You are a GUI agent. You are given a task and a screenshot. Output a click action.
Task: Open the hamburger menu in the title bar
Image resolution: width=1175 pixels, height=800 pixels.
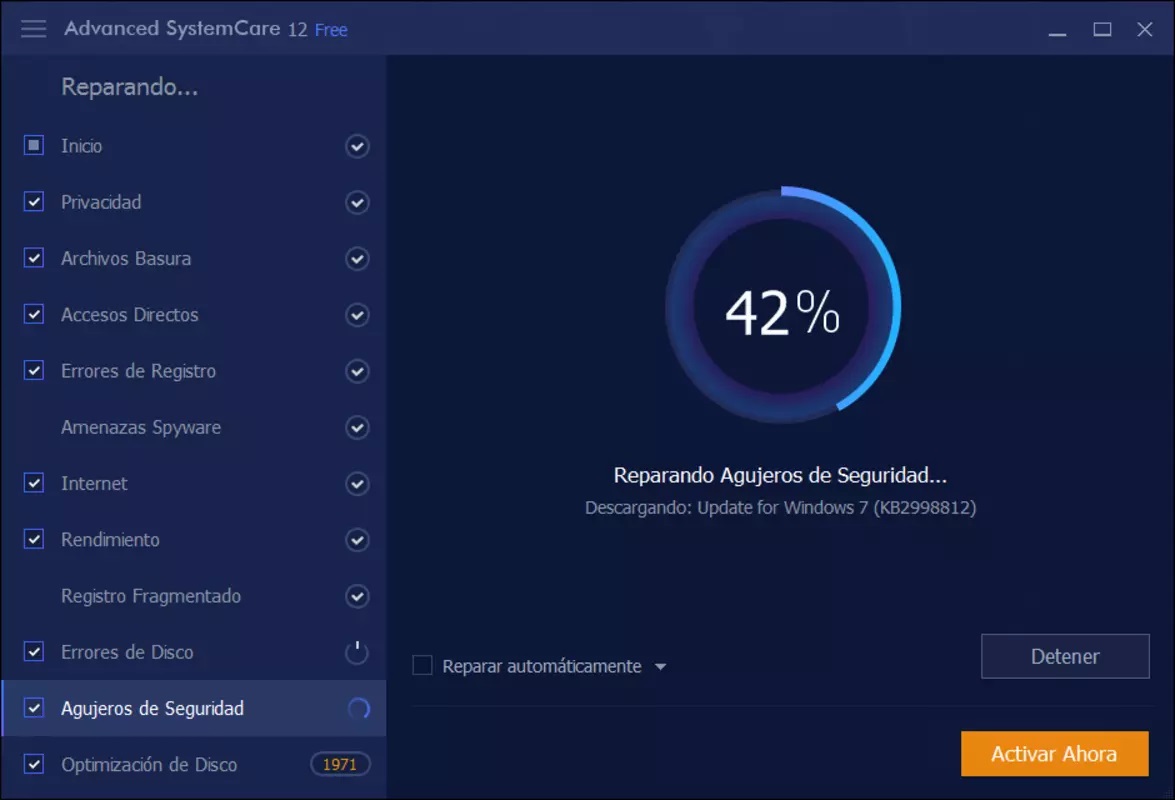(x=33, y=29)
